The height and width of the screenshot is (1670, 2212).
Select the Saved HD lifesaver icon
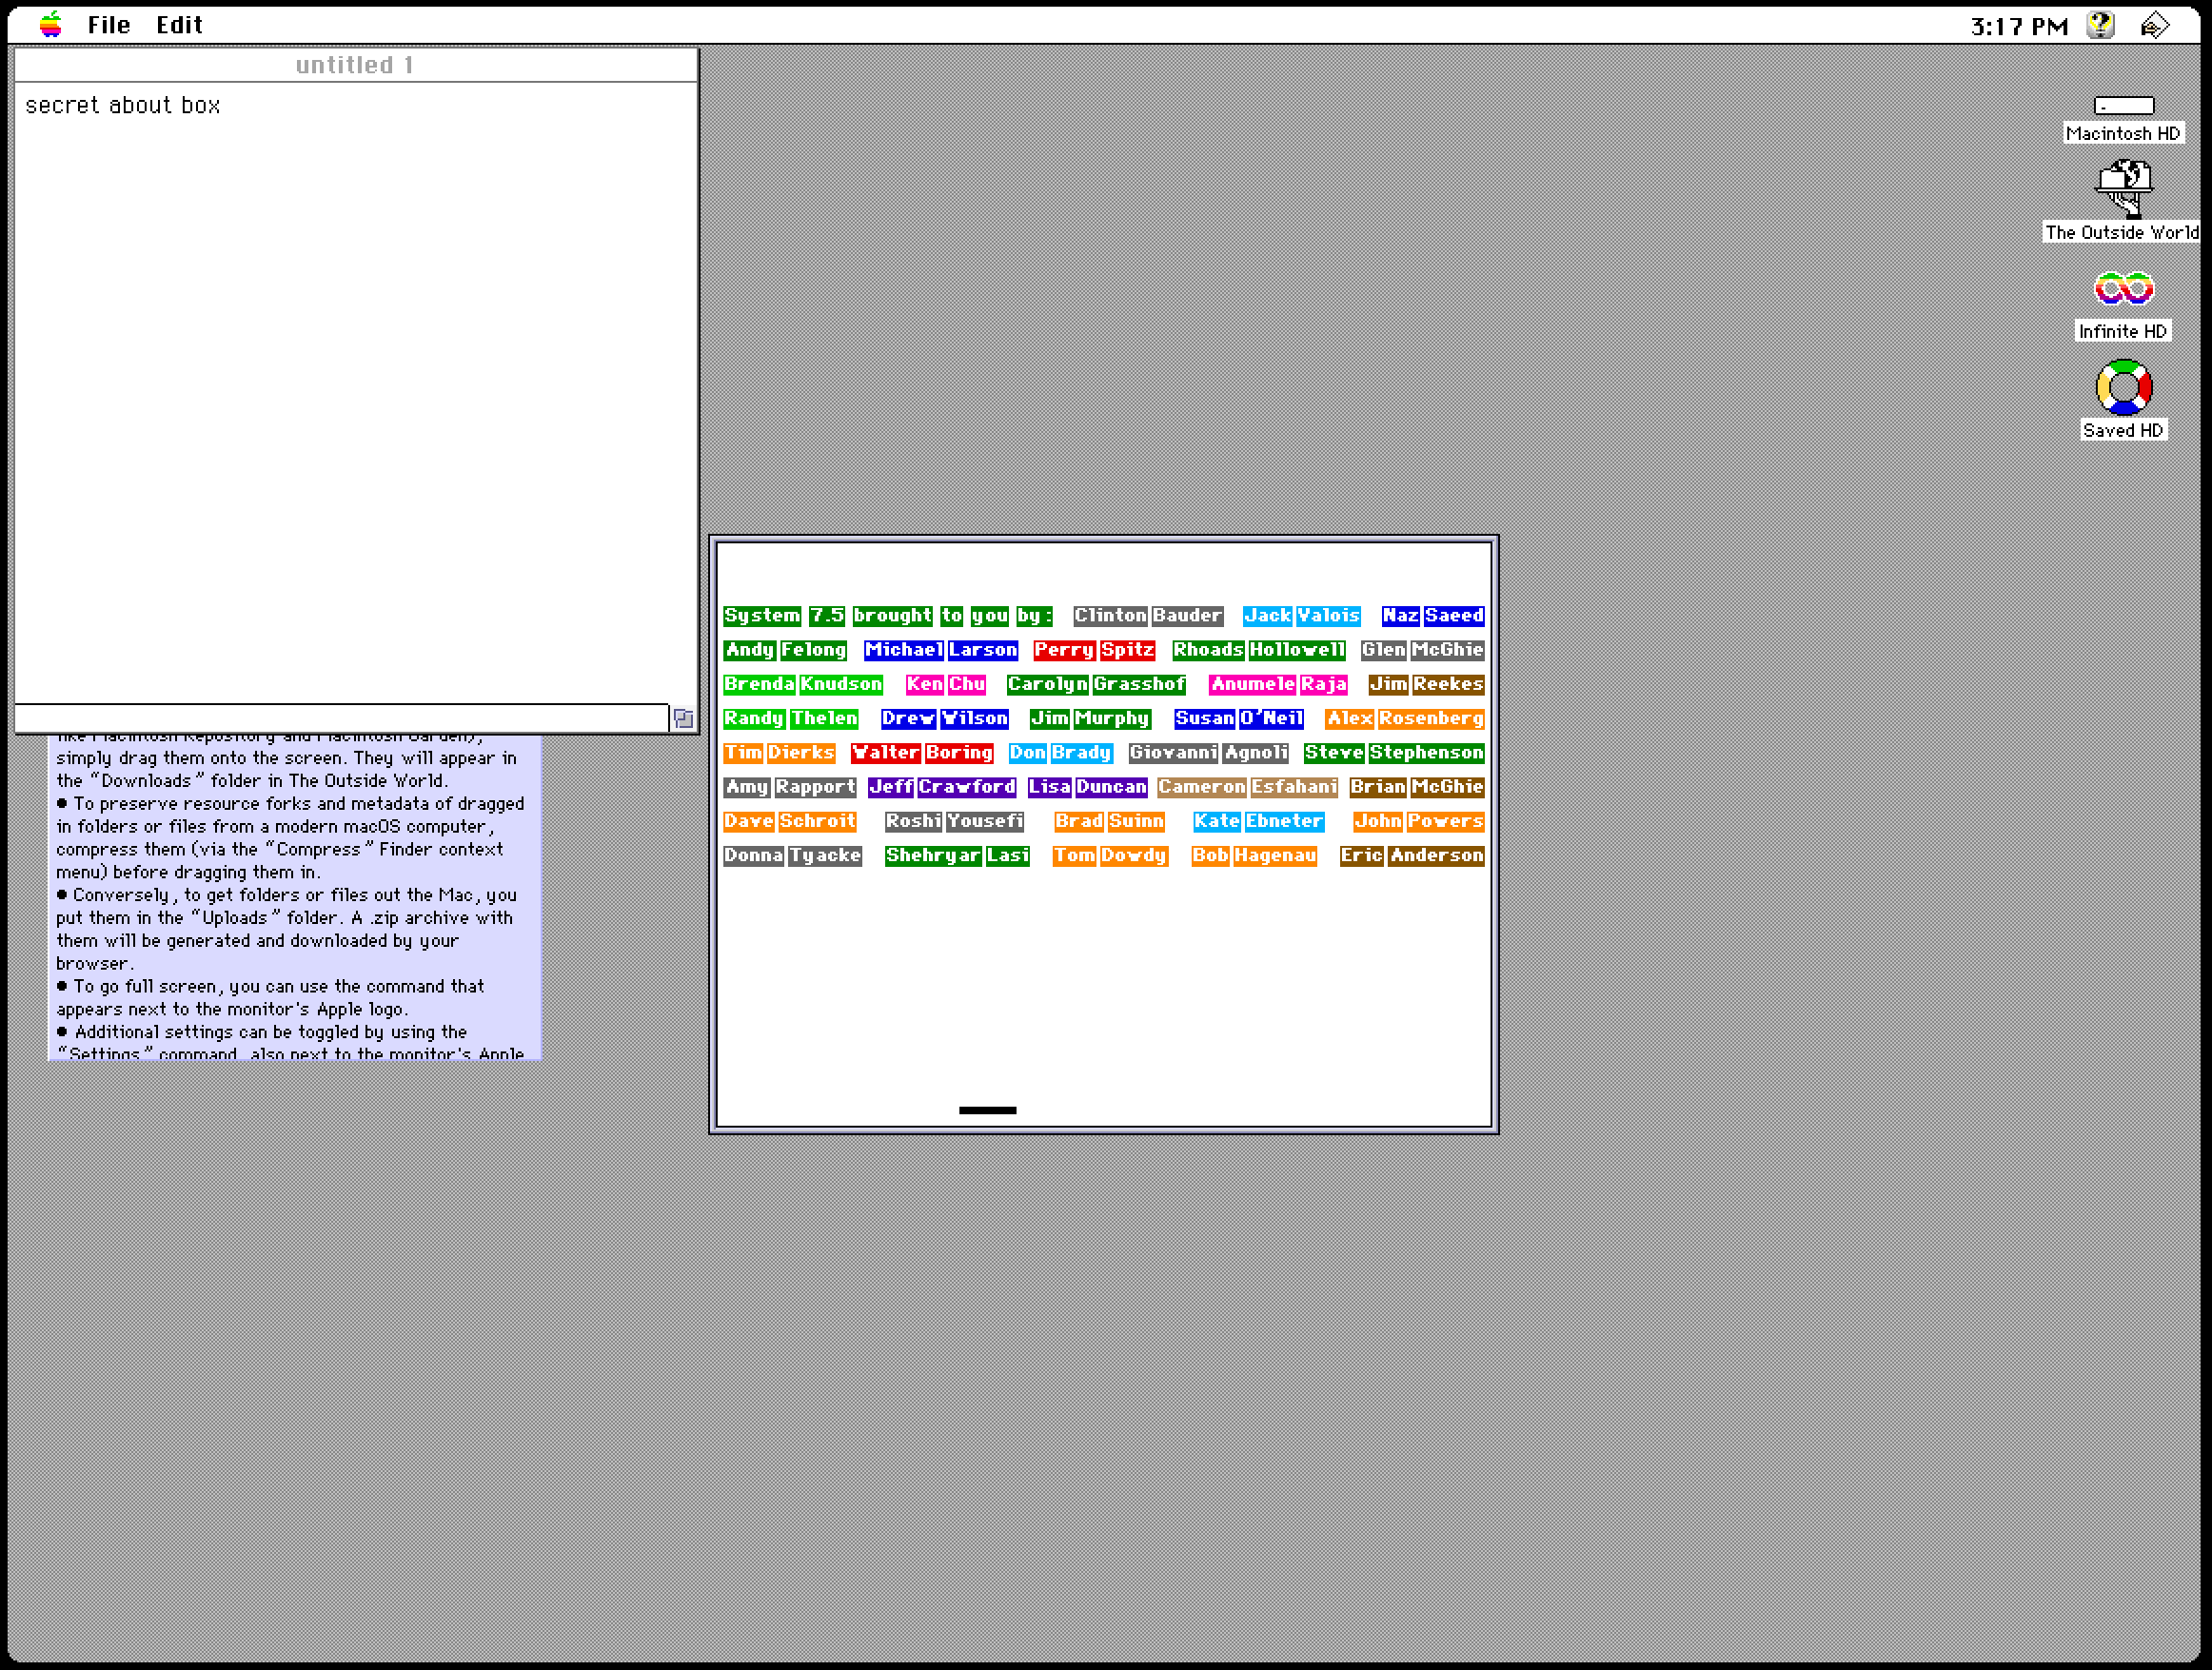coord(2123,387)
